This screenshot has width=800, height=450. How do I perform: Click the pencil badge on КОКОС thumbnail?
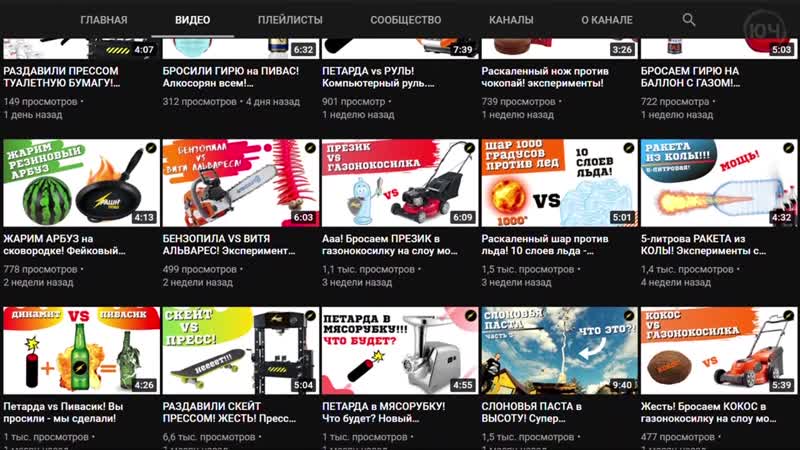[788, 316]
